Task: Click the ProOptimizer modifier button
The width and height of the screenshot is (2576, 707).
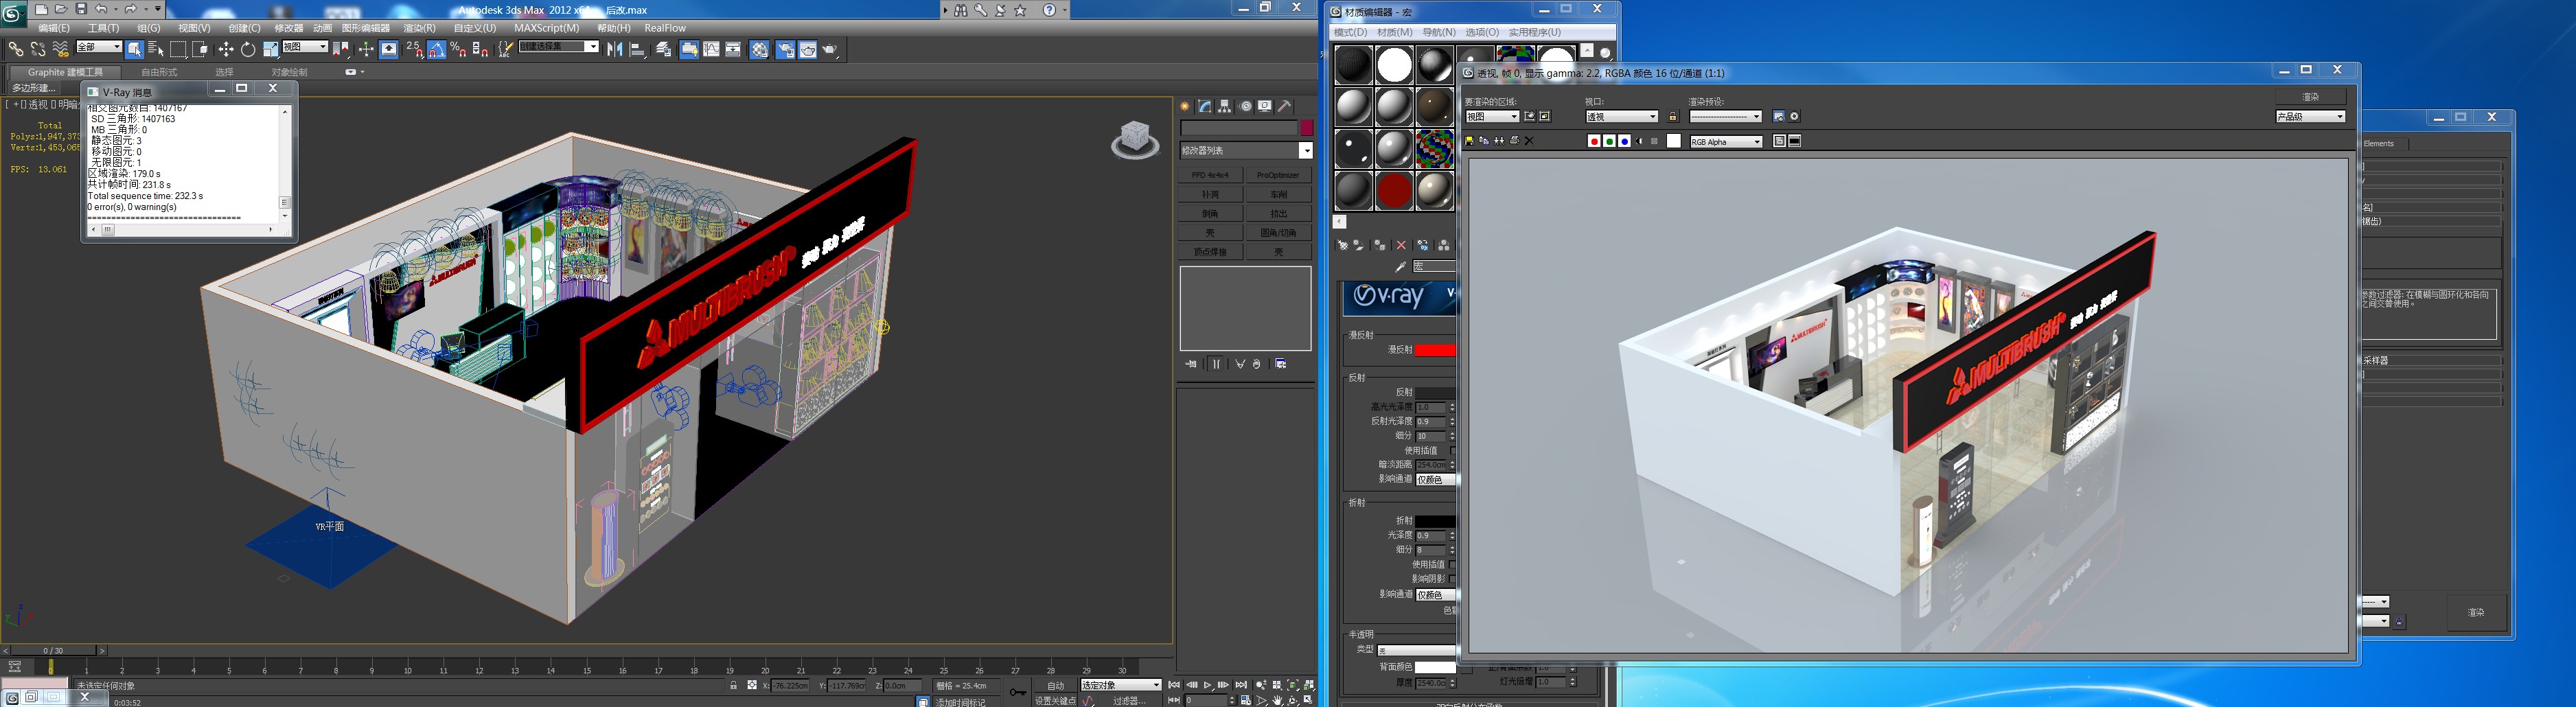Action: click(1278, 175)
